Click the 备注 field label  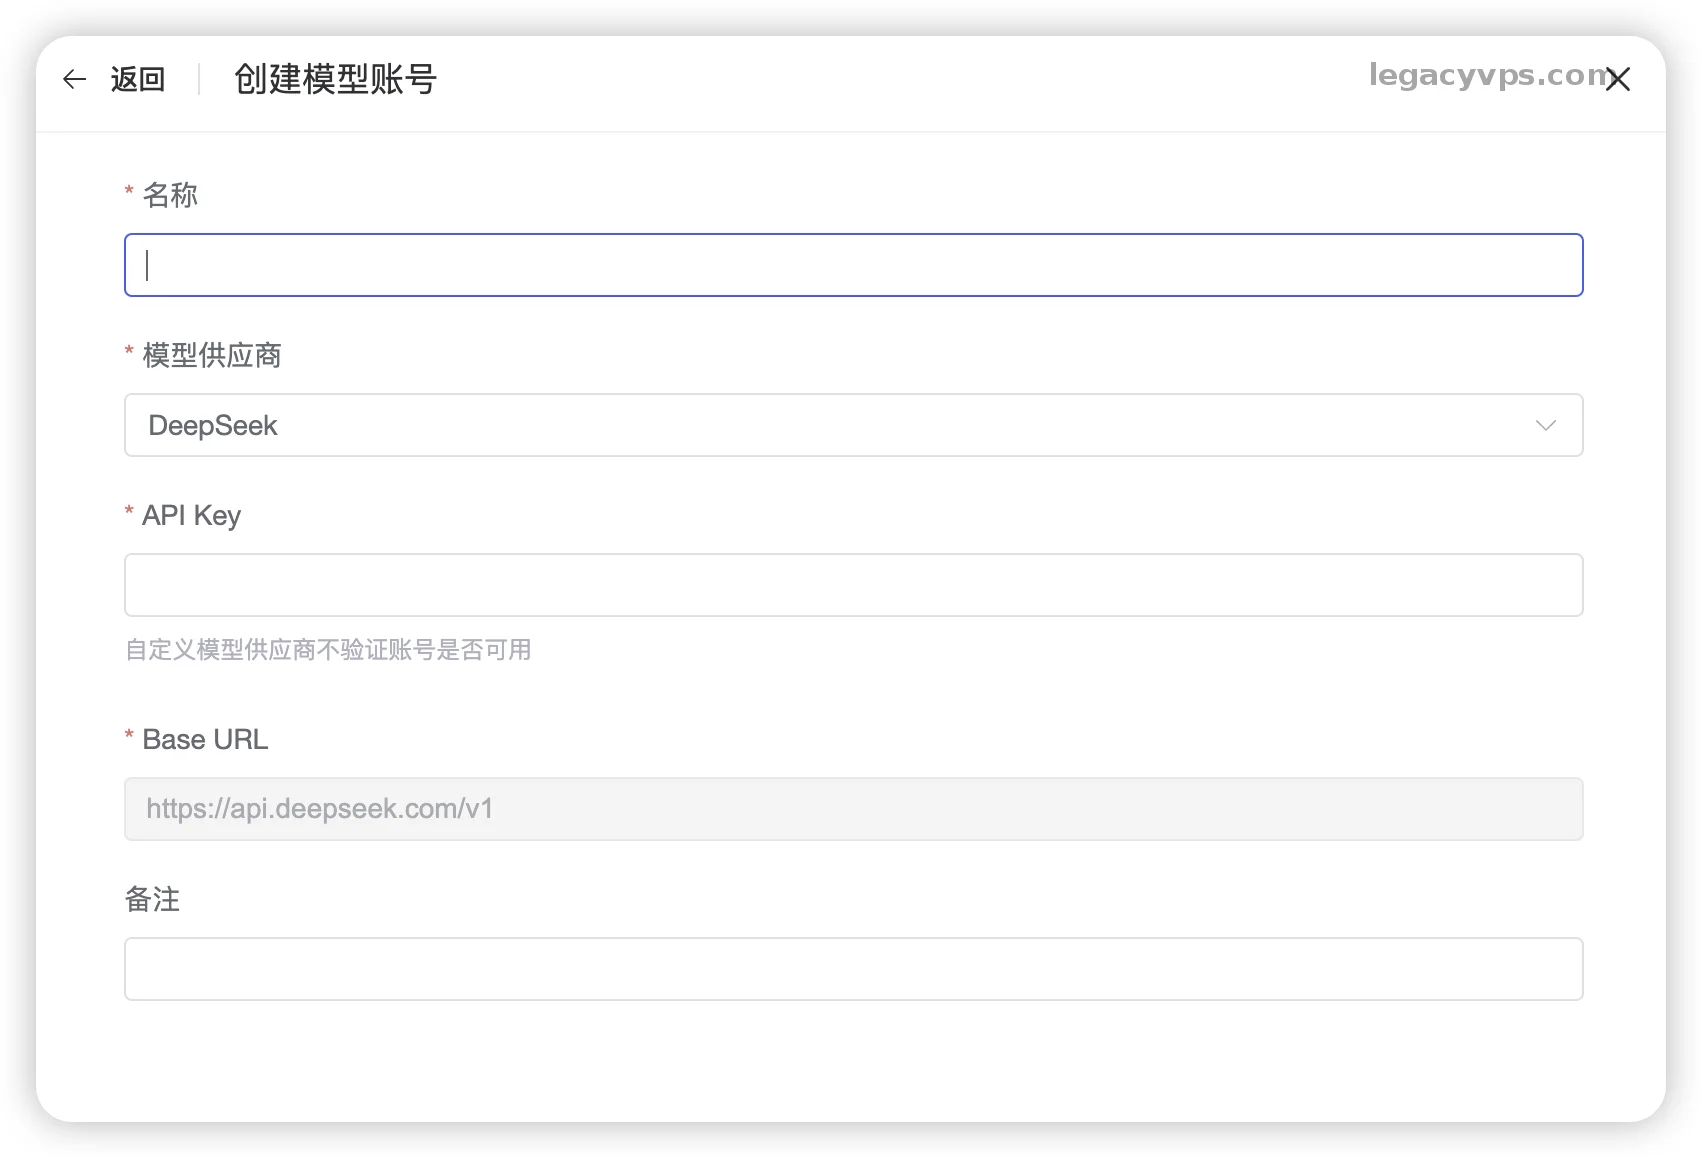[x=152, y=899]
